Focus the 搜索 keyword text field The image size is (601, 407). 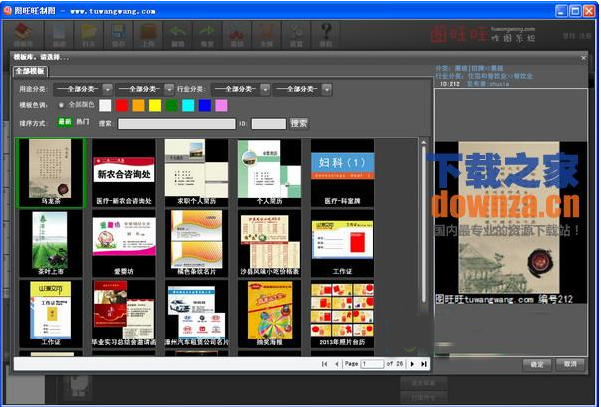177,124
